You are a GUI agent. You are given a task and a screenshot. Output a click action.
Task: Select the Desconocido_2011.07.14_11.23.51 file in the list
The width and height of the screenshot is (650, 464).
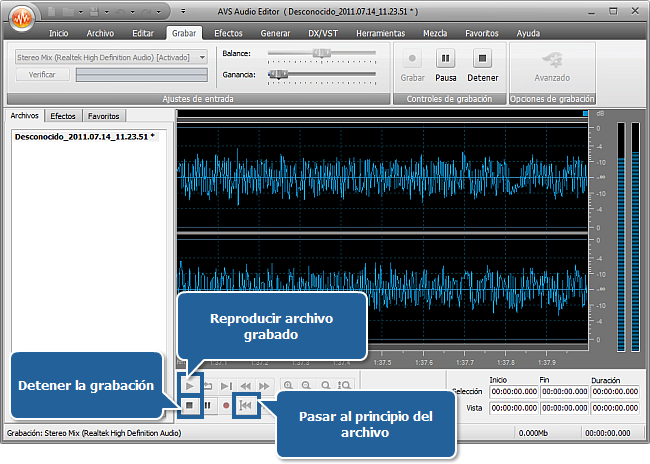coord(85,135)
